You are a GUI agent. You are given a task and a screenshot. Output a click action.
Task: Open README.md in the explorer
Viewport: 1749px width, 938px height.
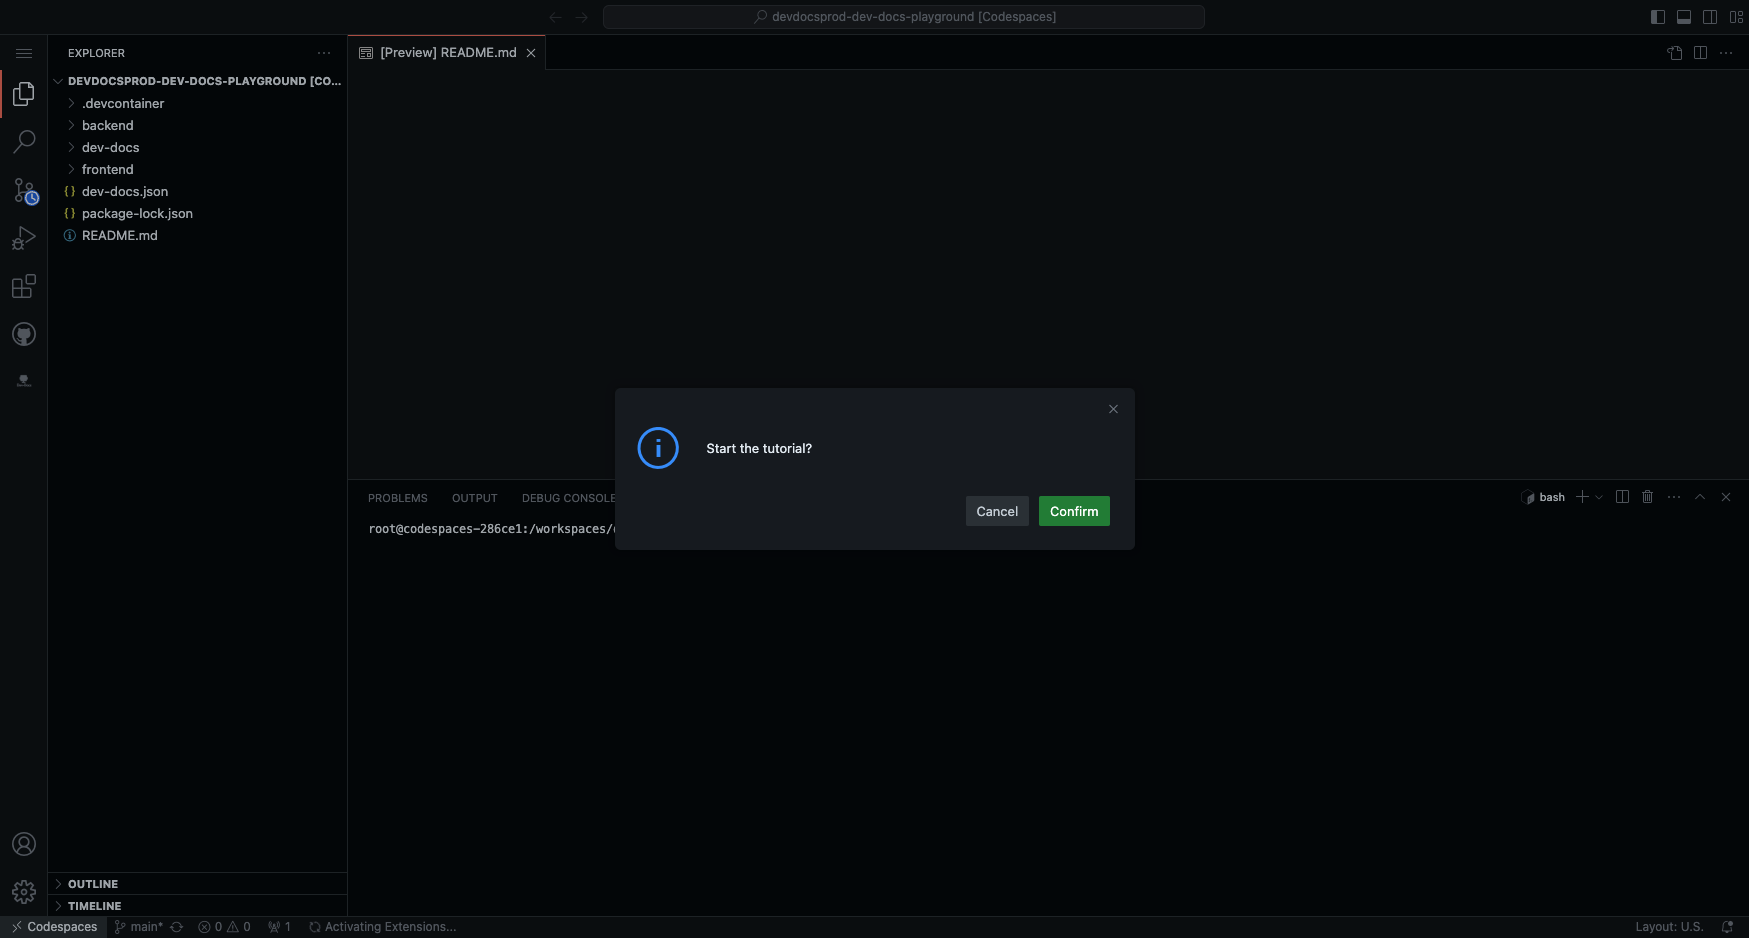coord(119,235)
